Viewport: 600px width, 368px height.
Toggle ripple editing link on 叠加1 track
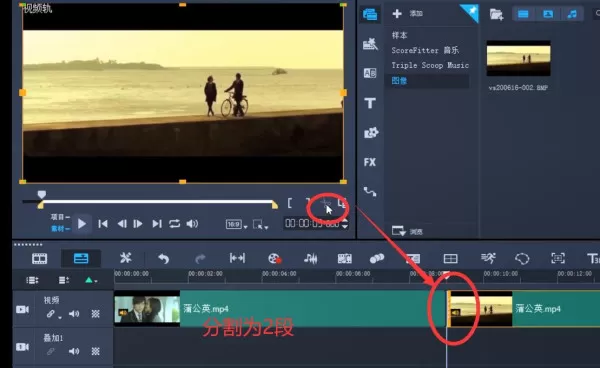51,351
